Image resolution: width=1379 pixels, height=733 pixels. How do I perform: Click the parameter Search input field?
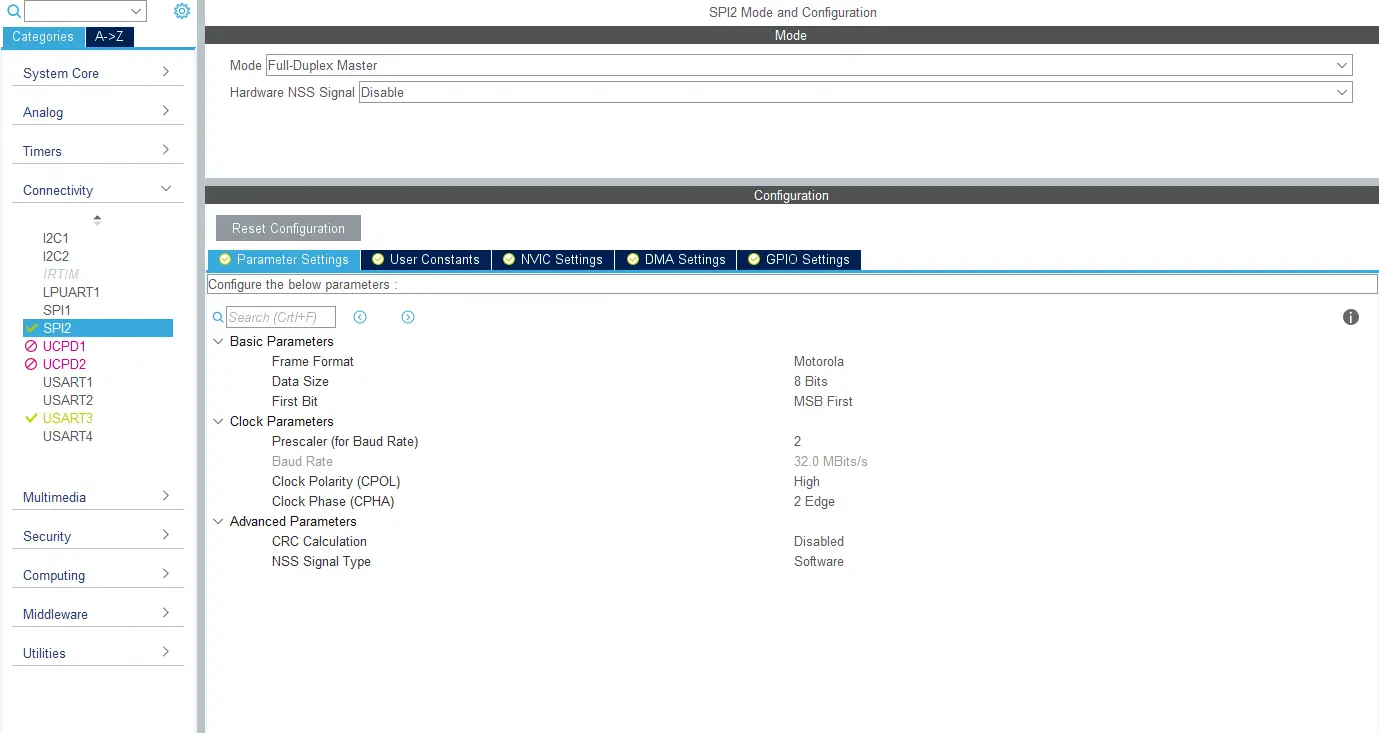coord(280,317)
